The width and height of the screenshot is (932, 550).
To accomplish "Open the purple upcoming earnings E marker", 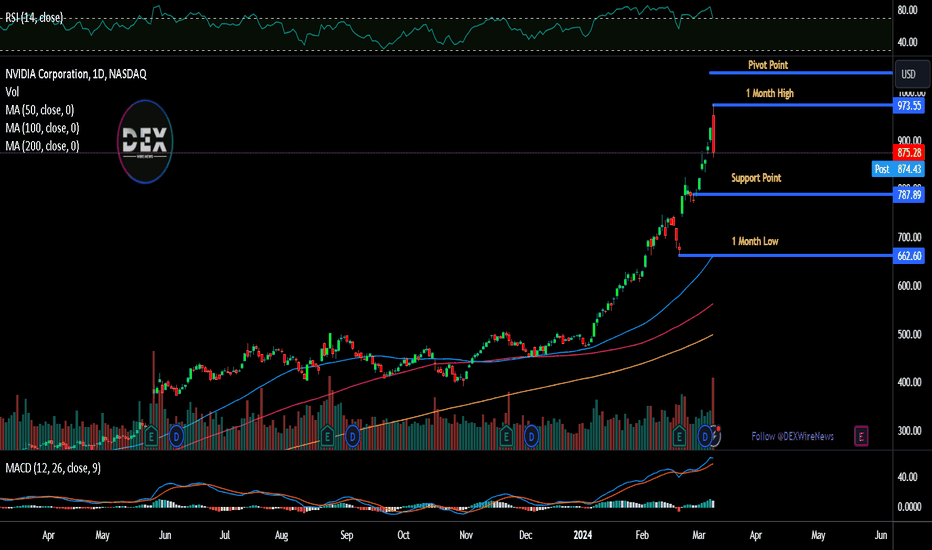I will 861,436.
